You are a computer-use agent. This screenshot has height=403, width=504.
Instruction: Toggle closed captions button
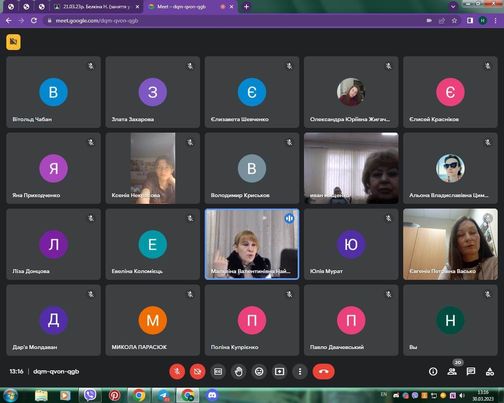[x=218, y=371]
